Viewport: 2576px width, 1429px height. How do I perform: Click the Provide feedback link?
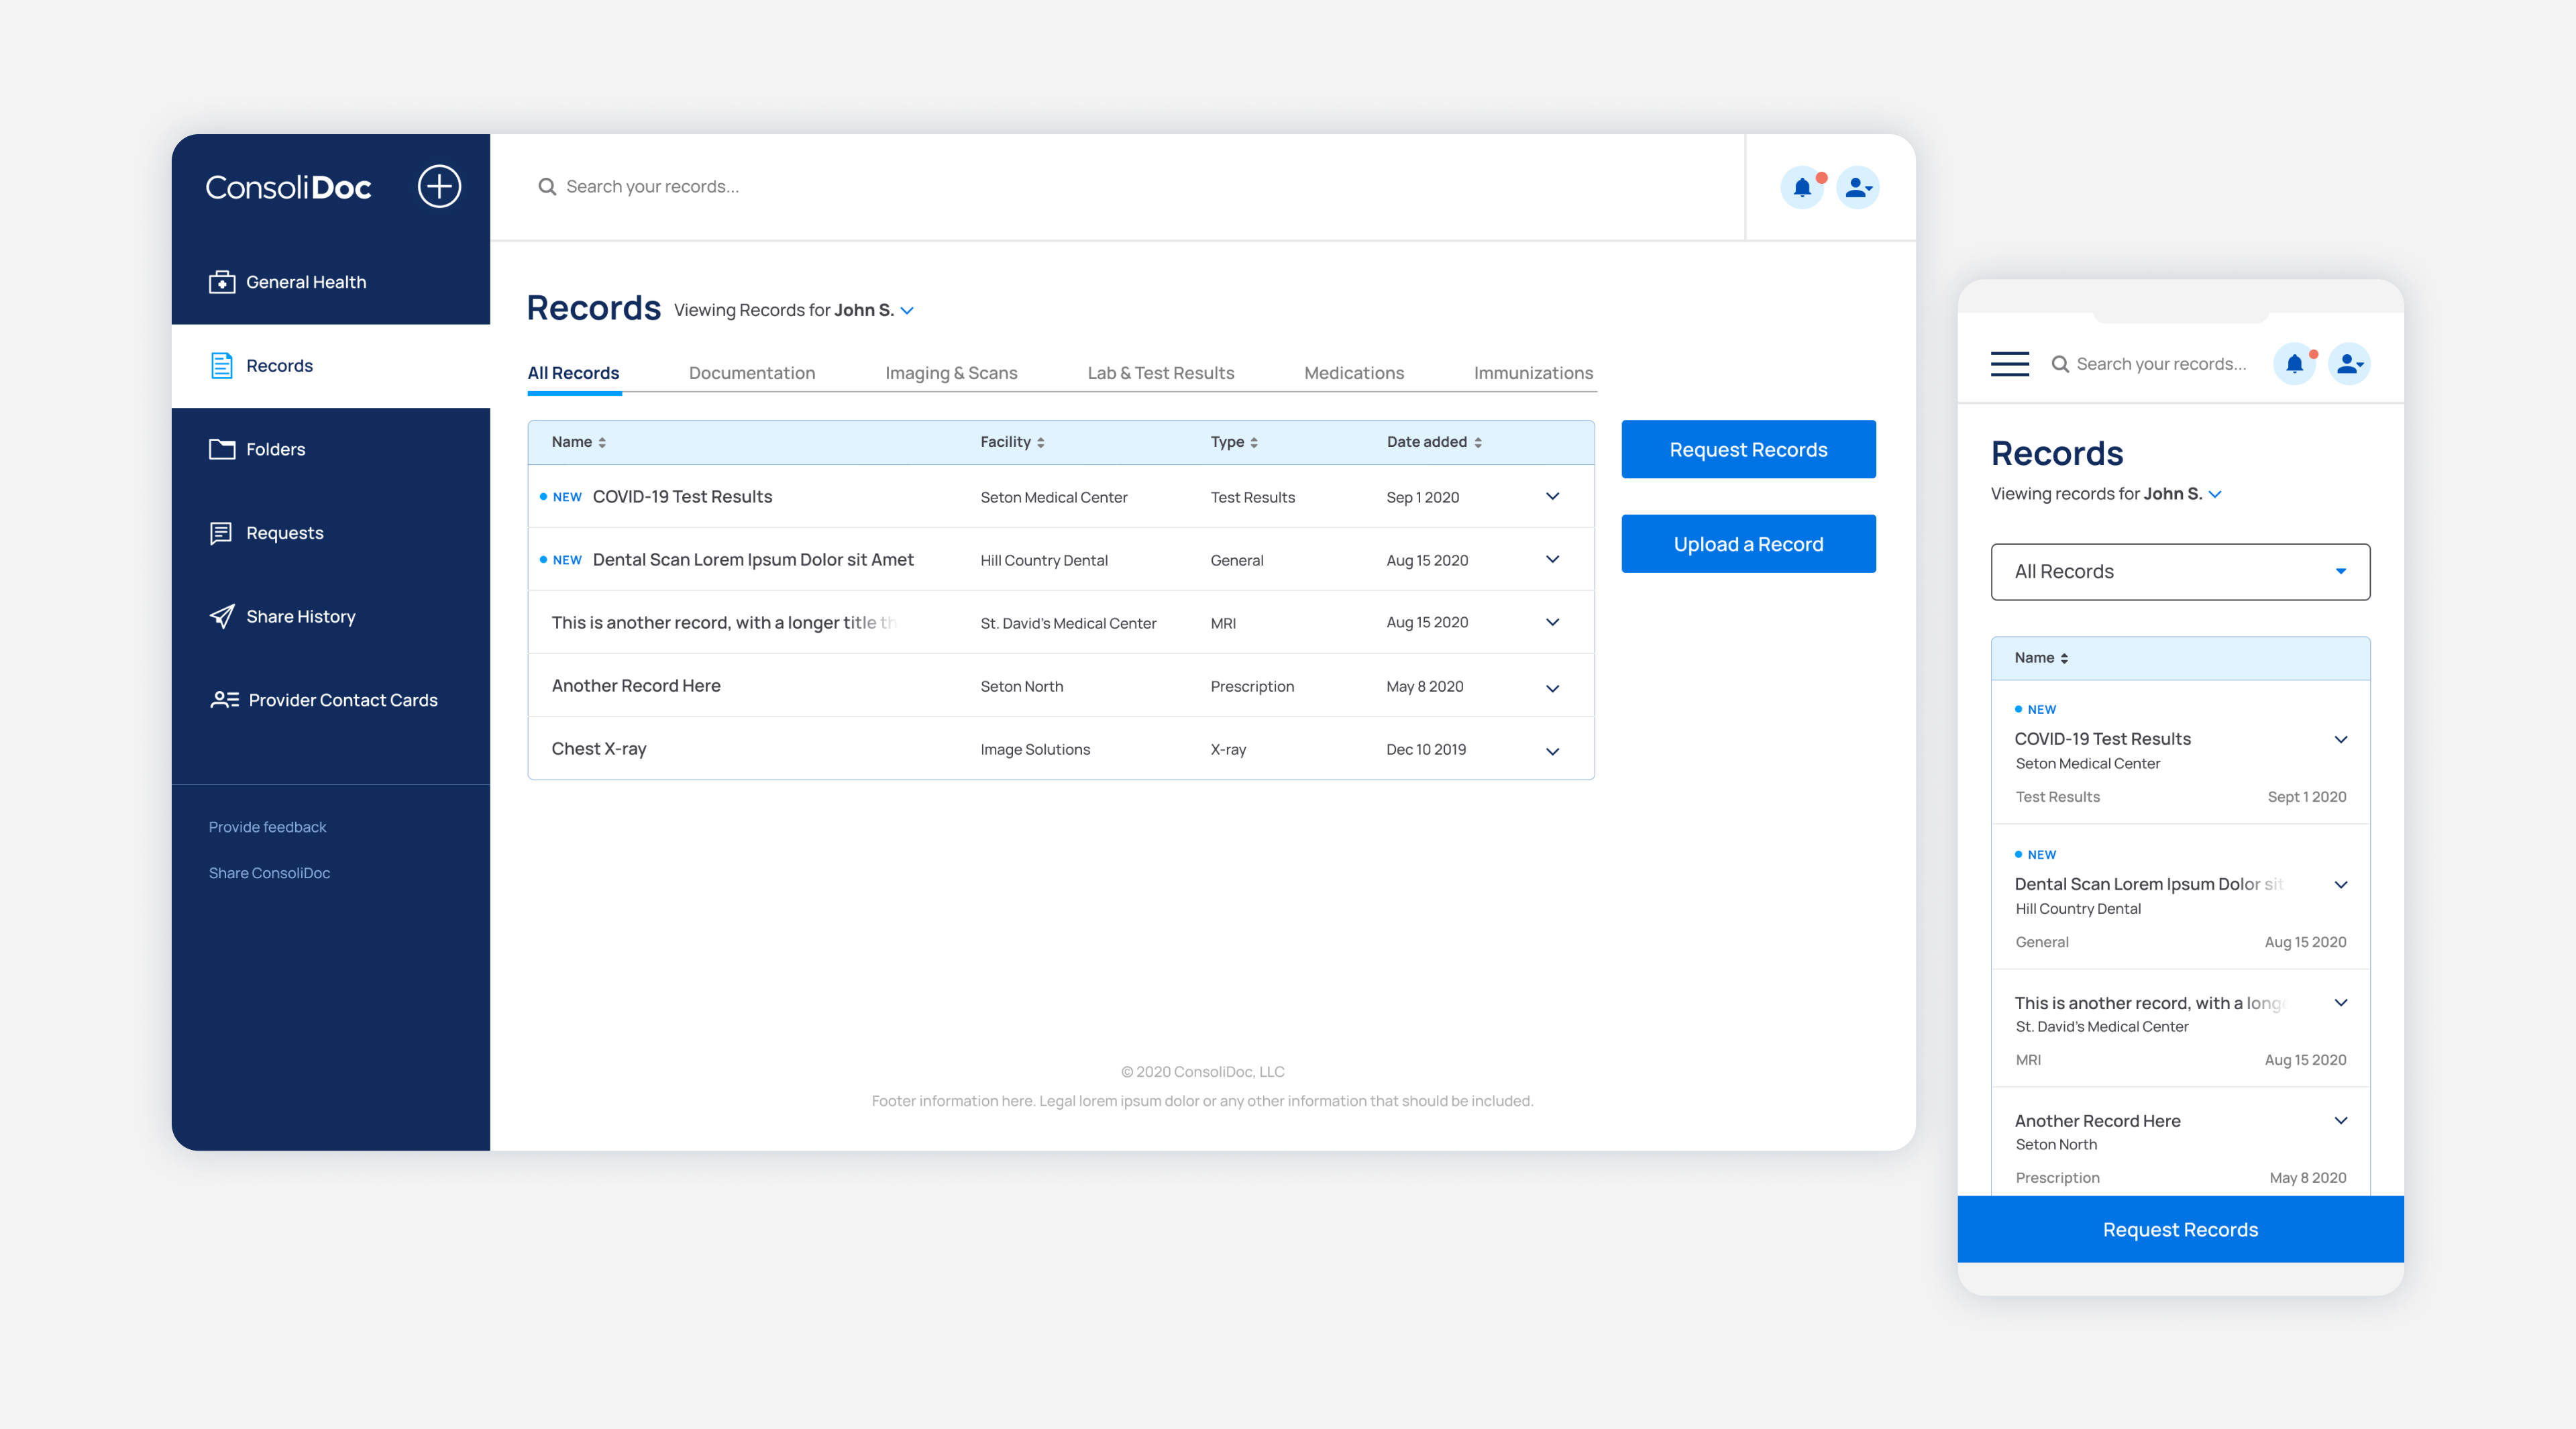pyautogui.click(x=267, y=827)
